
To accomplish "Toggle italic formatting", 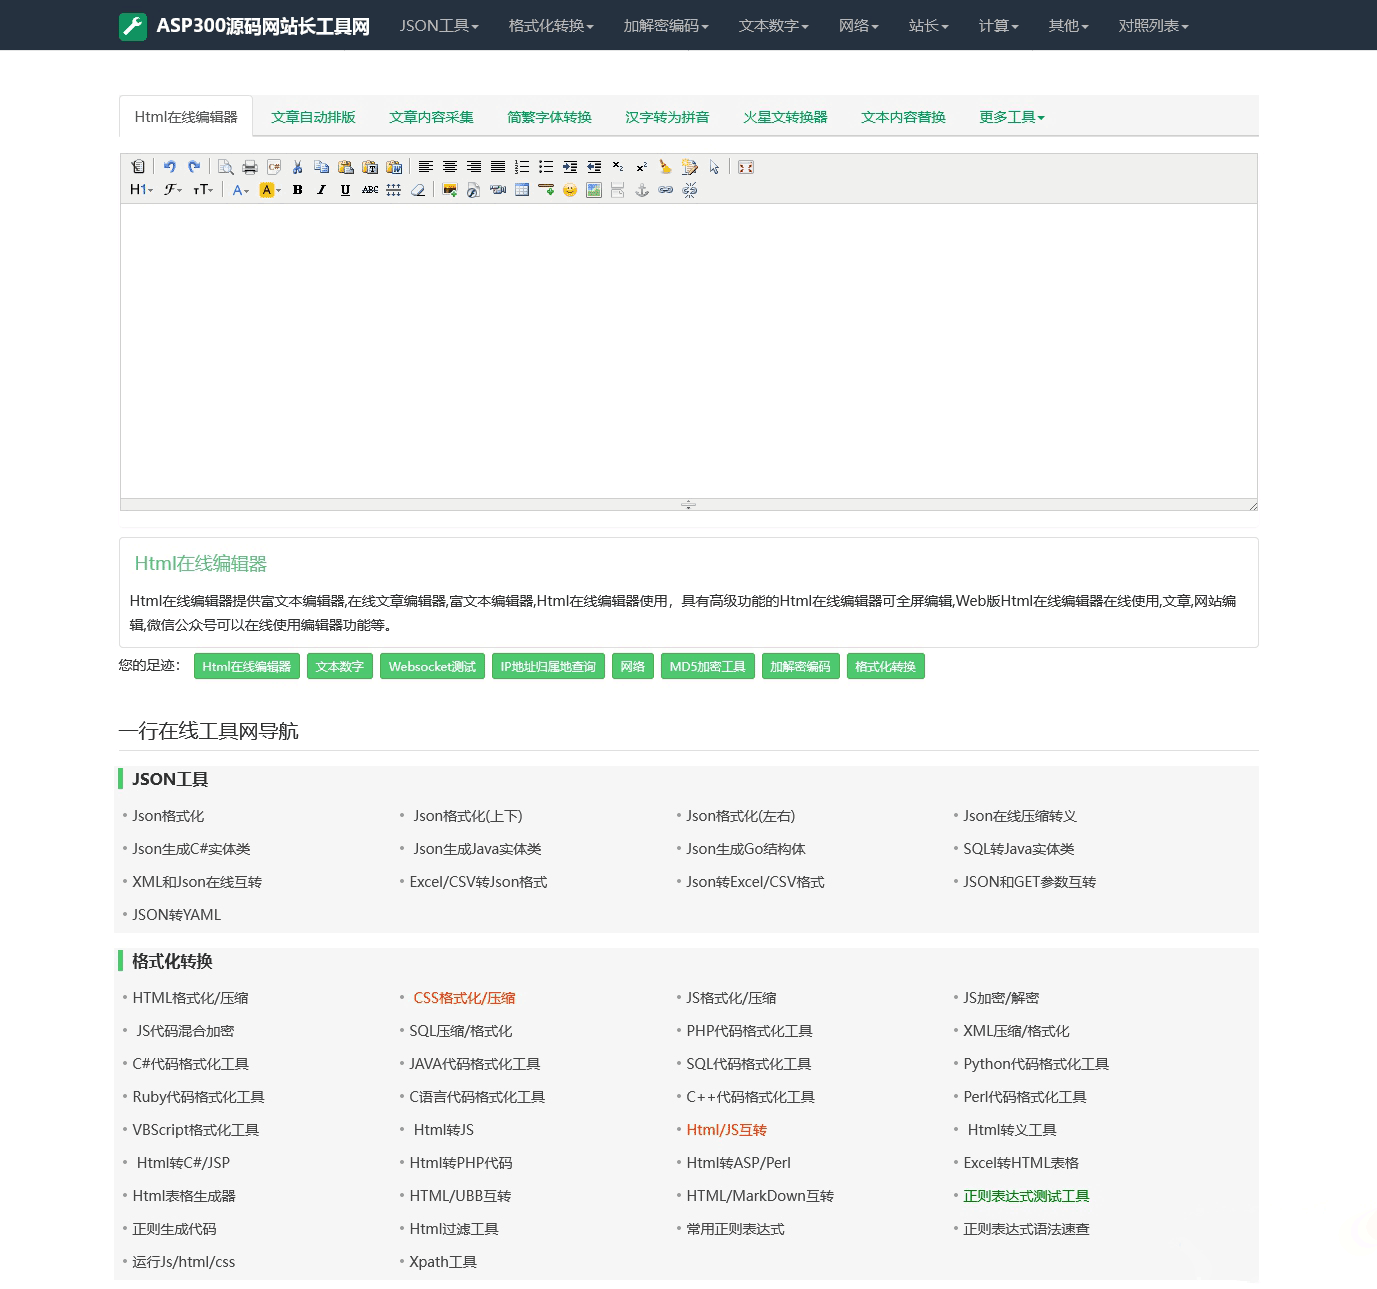I will [x=321, y=190].
